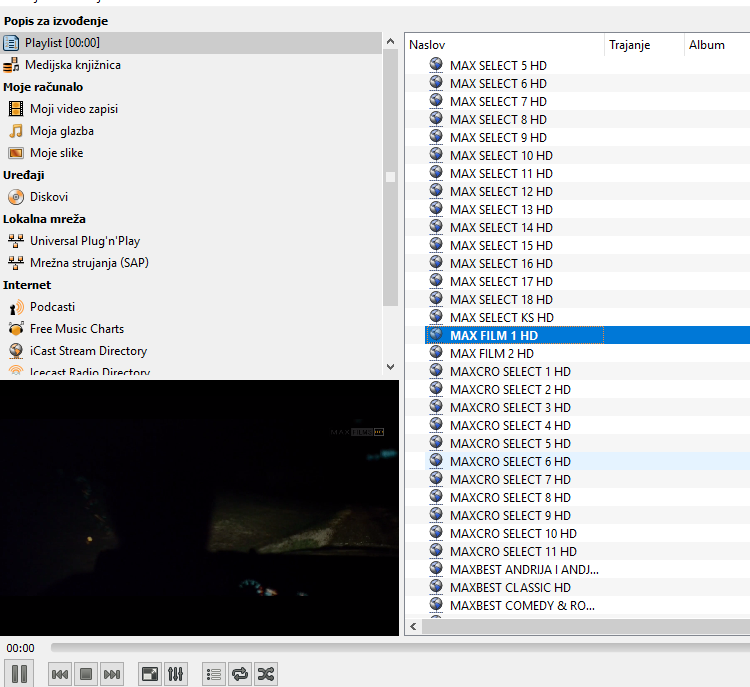Open Universal Plug'n'Play source
The height and width of the screenshot is (687, 750).
84,241
